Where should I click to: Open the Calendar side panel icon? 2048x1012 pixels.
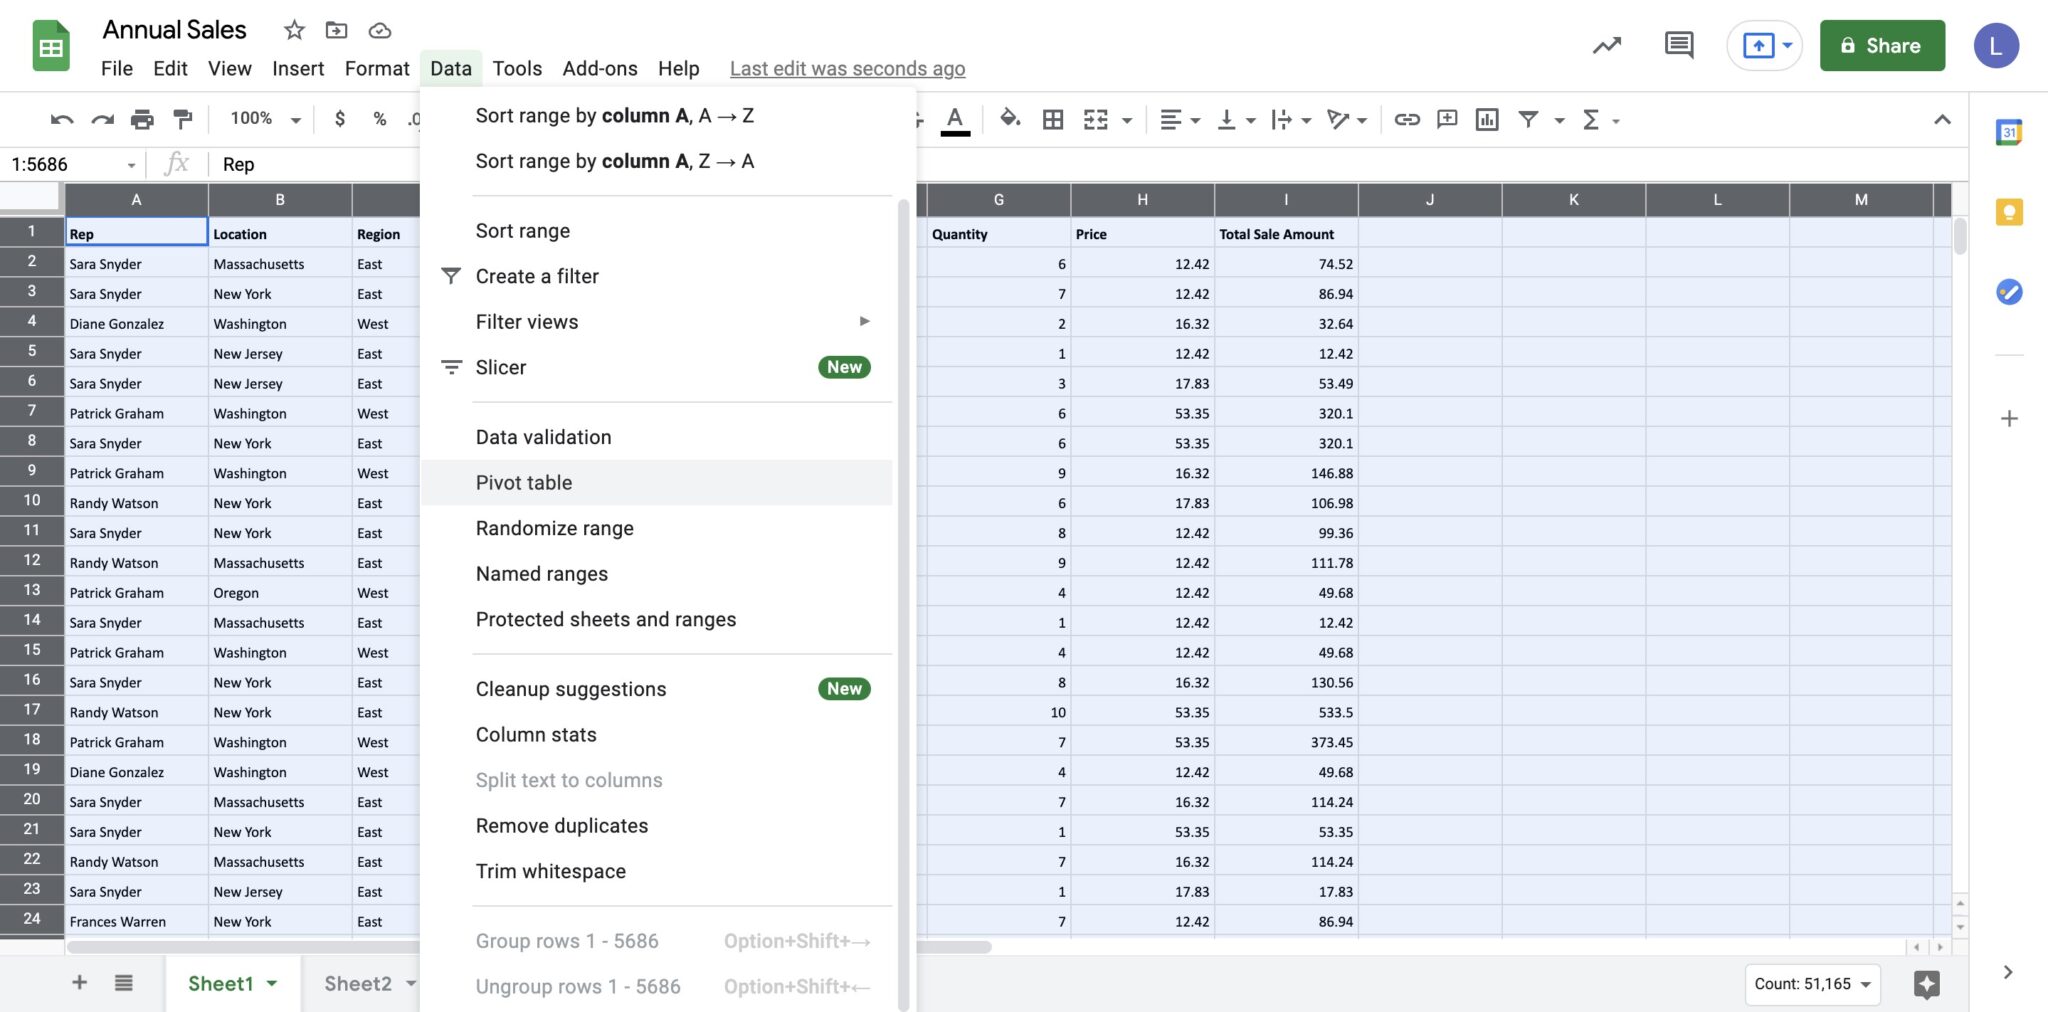click(2009, 132)
